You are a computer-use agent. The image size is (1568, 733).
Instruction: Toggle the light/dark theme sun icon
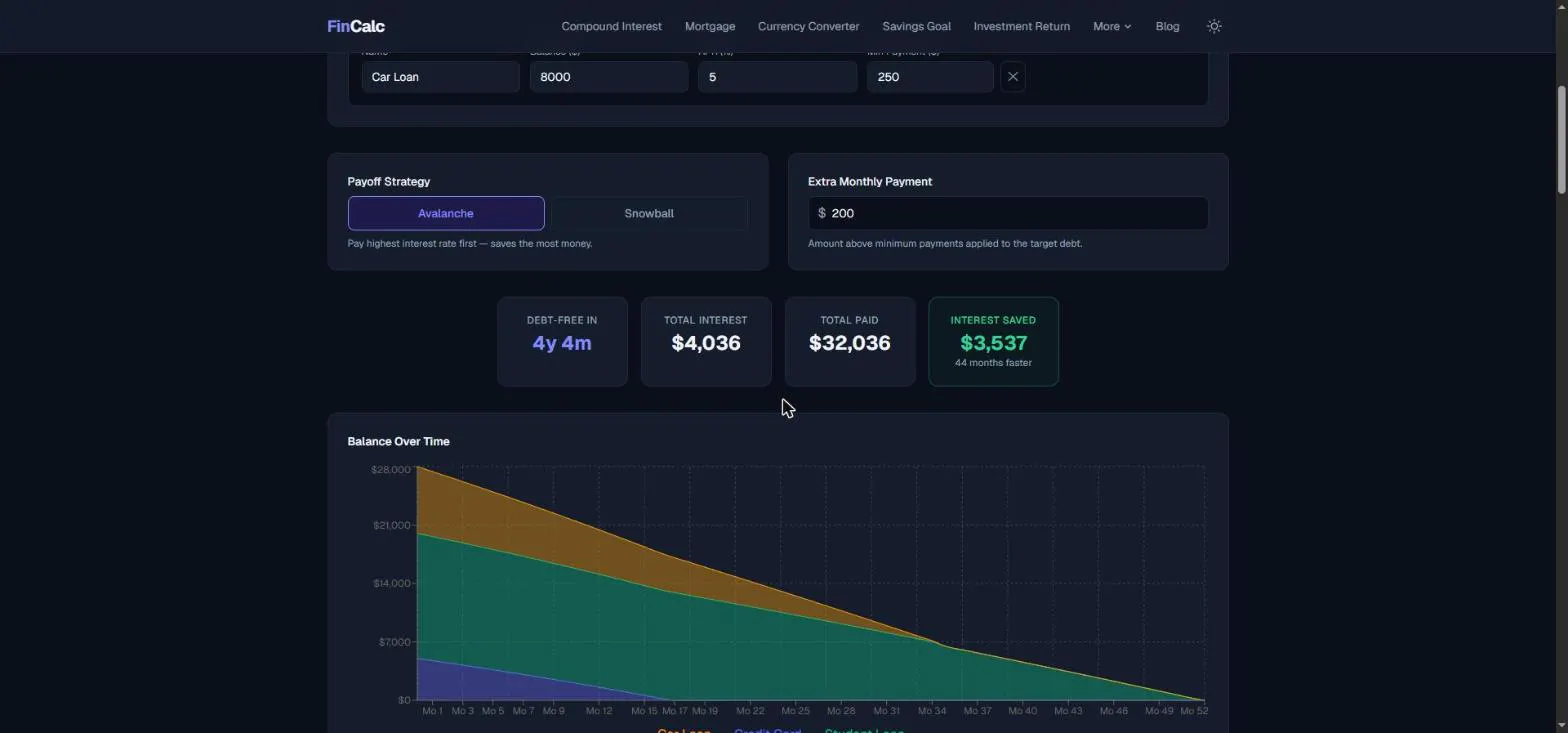pos(1214,26)
